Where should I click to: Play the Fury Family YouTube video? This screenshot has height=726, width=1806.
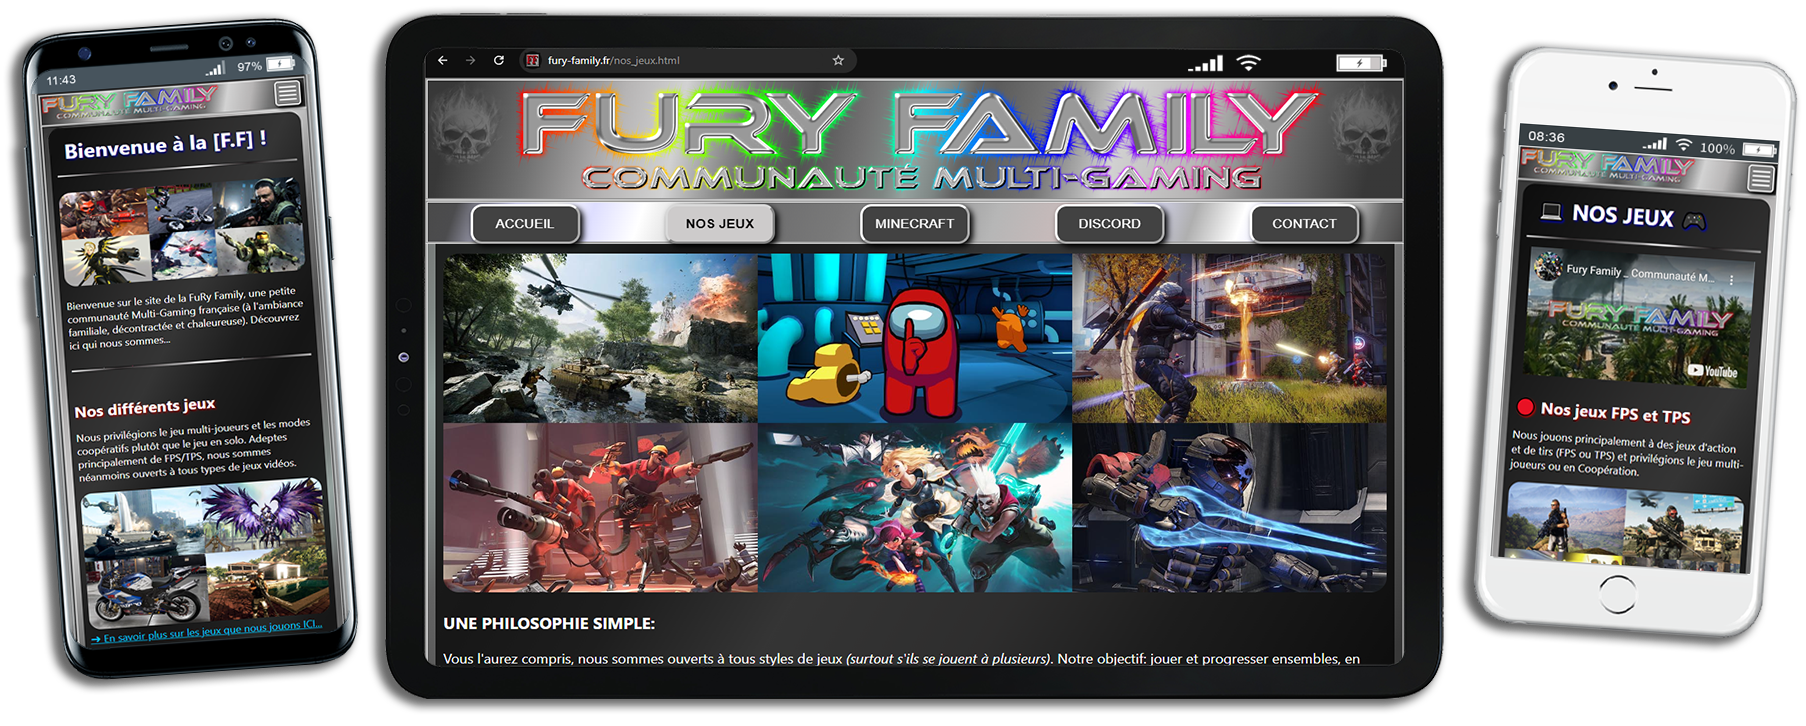(x=1640, y=318)
